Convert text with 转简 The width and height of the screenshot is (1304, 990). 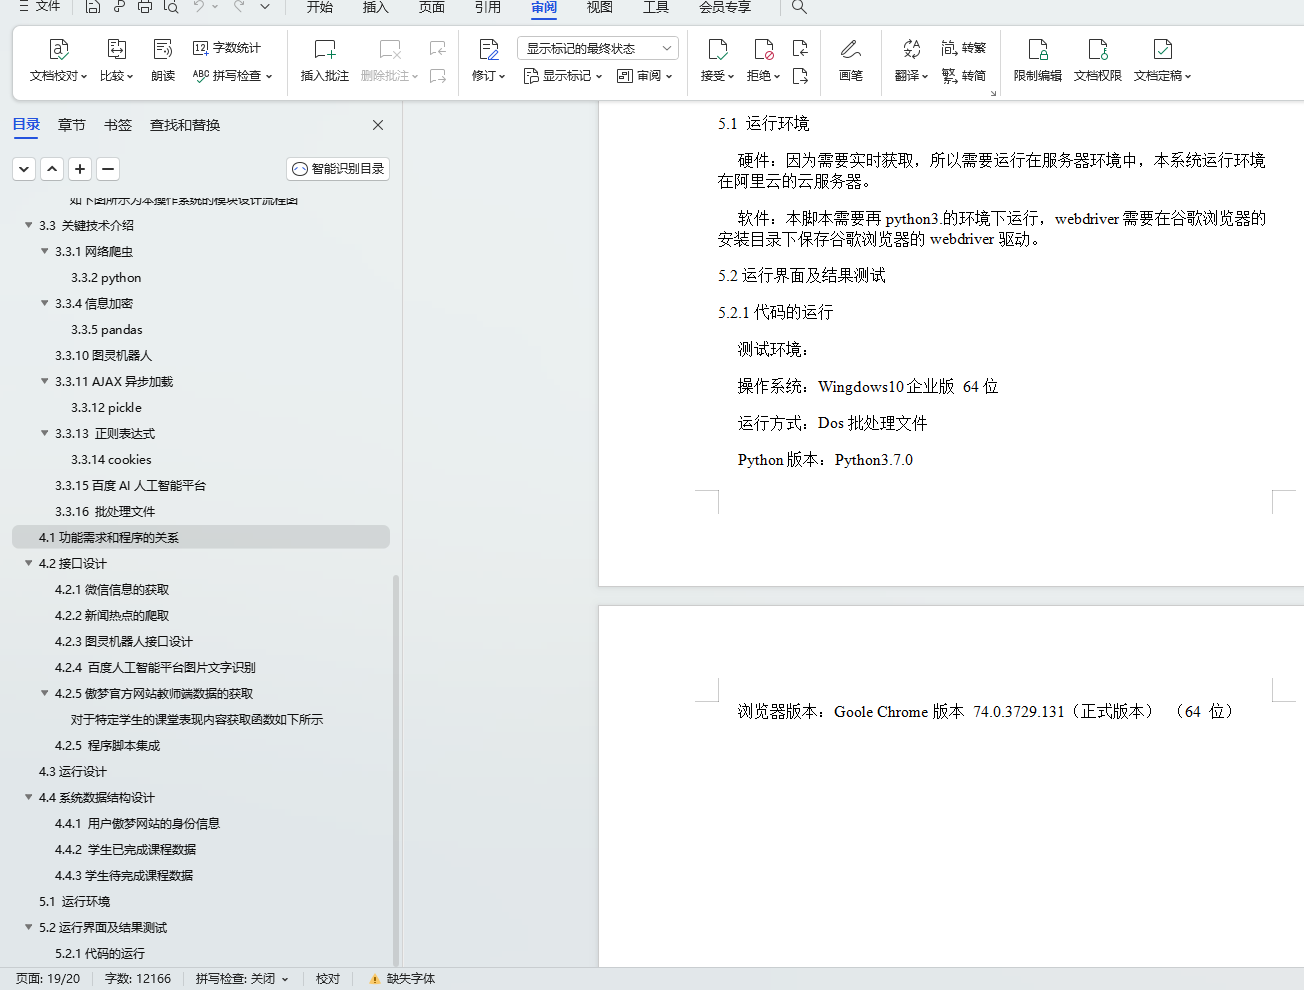(963, 76)
